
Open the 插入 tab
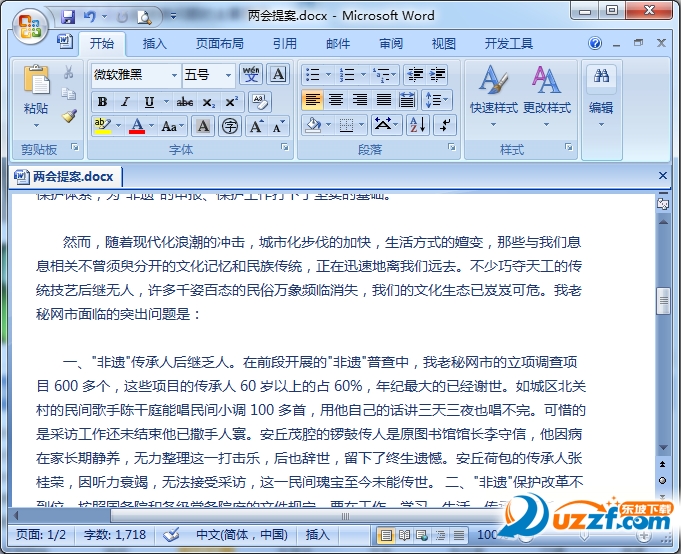[x=154, y=44]
